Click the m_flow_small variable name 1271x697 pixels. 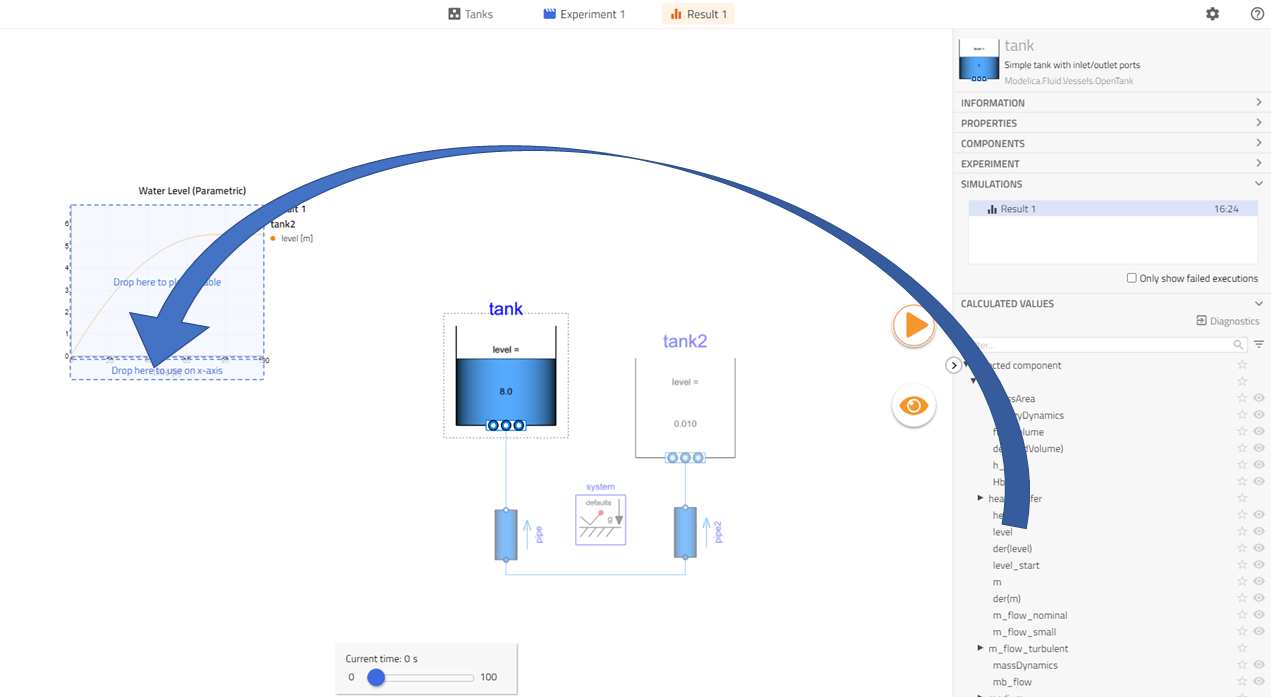click(x=1024, y=632)
